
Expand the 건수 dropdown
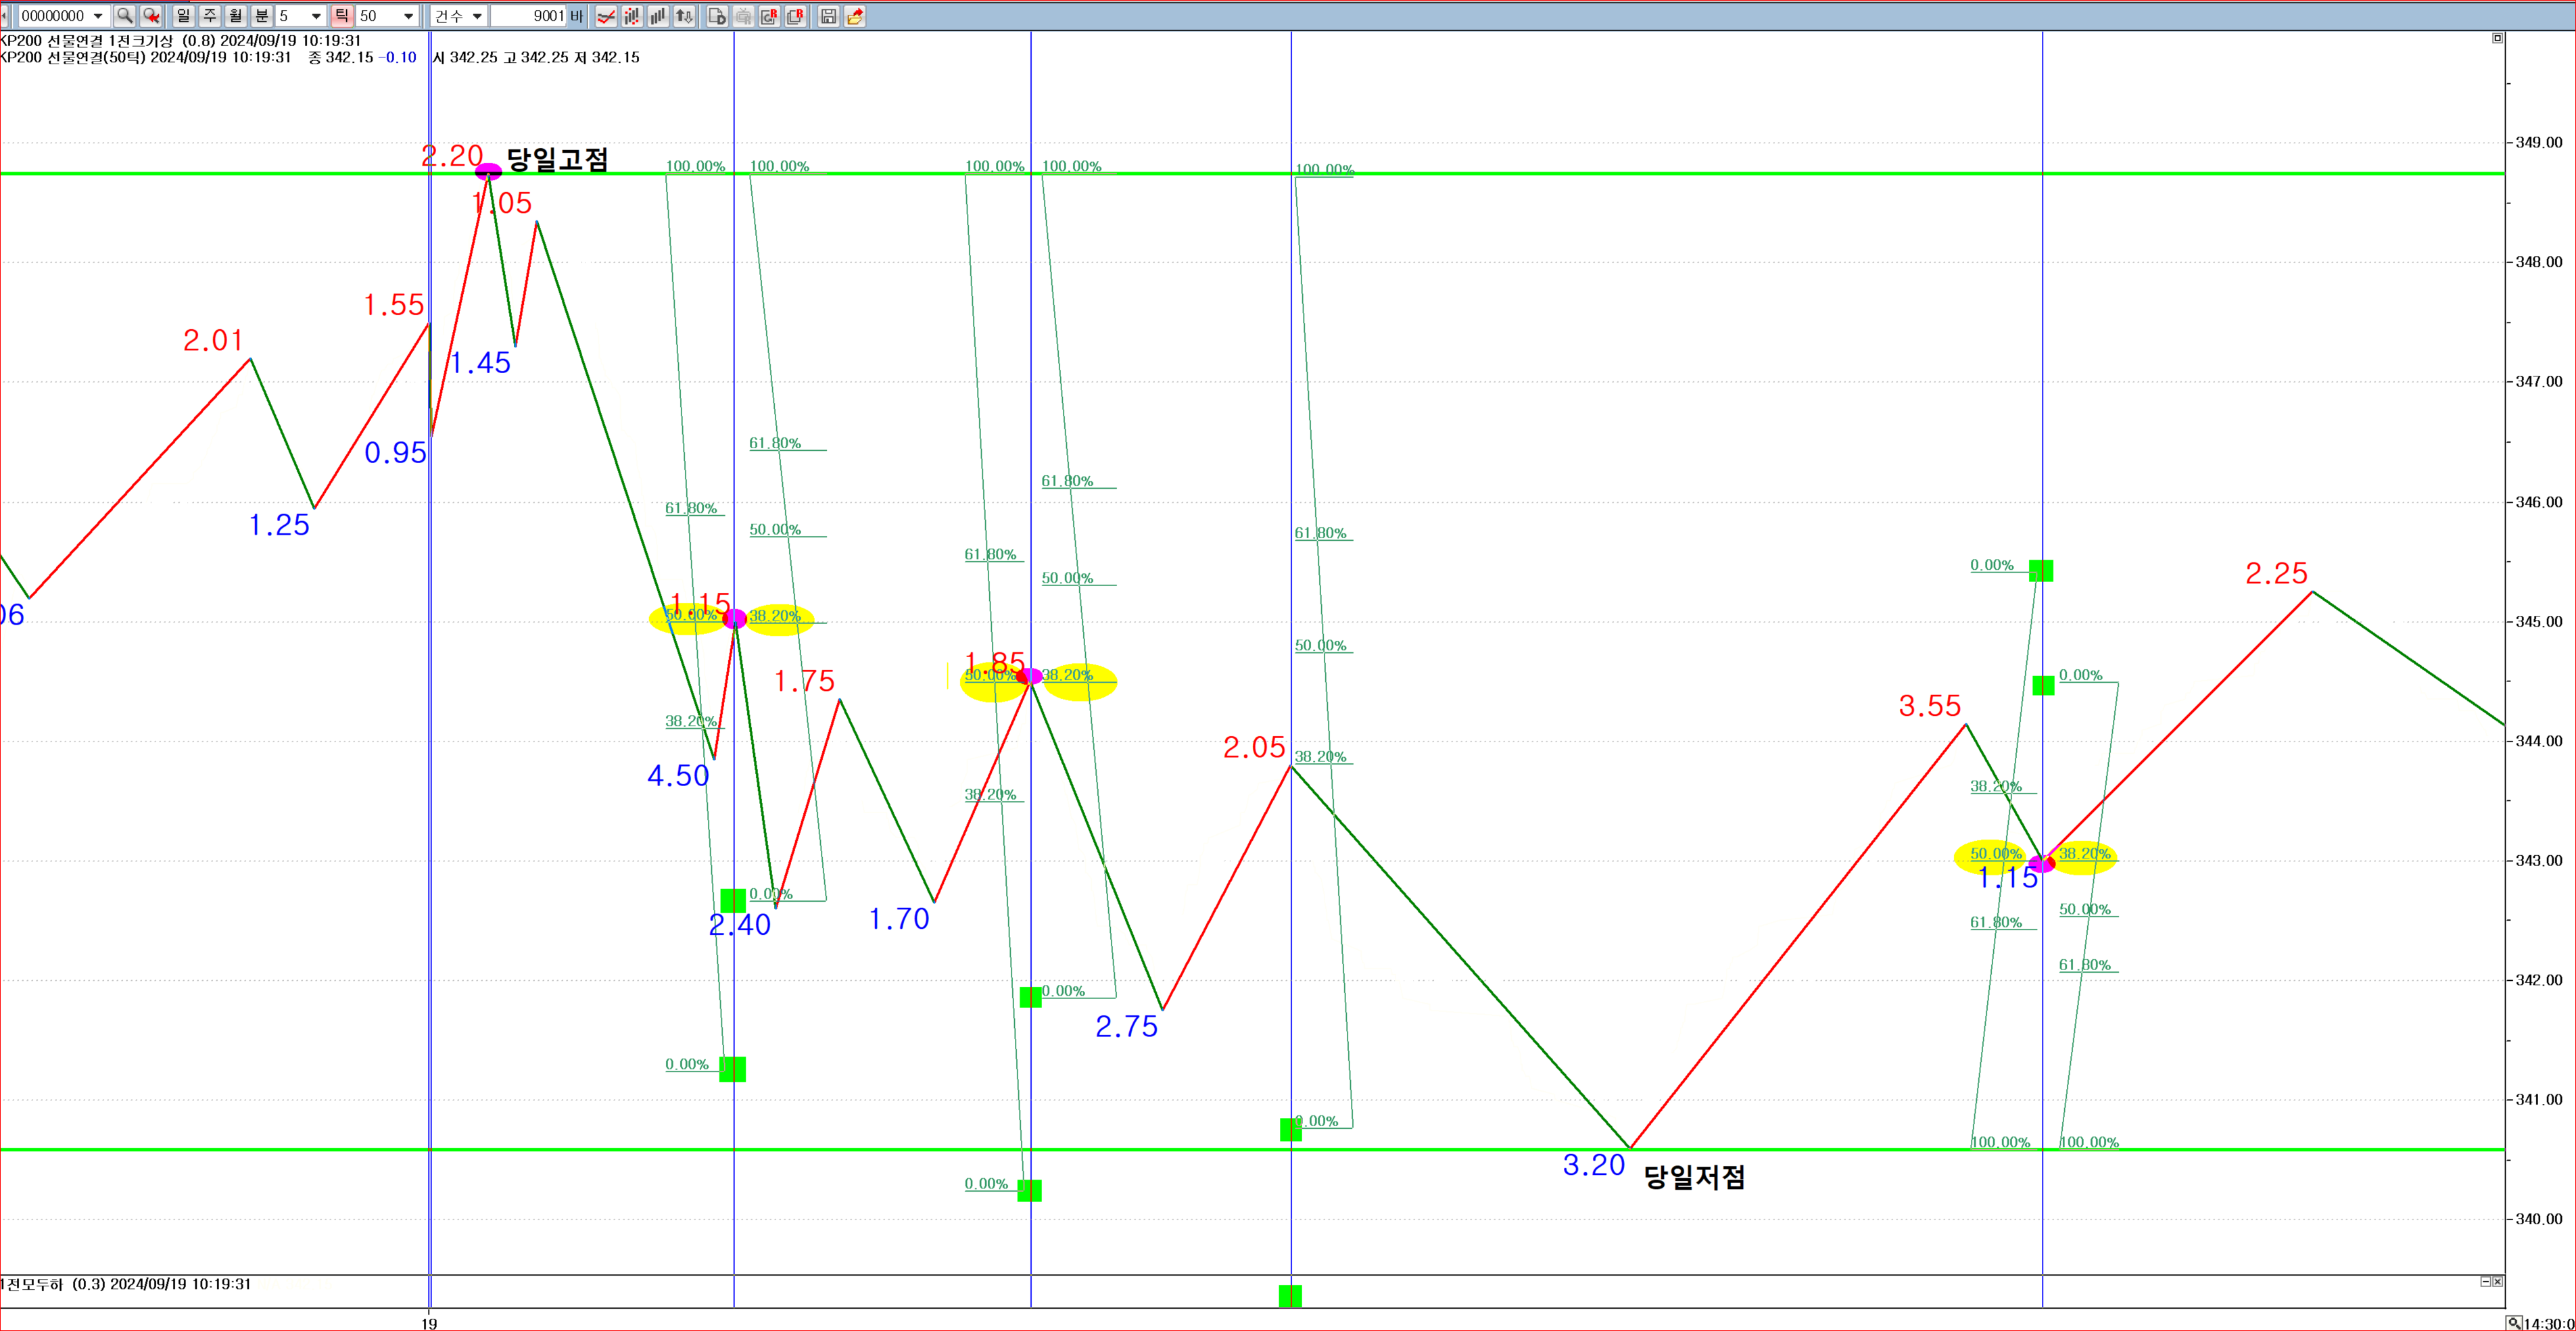(x=477, y=16)
